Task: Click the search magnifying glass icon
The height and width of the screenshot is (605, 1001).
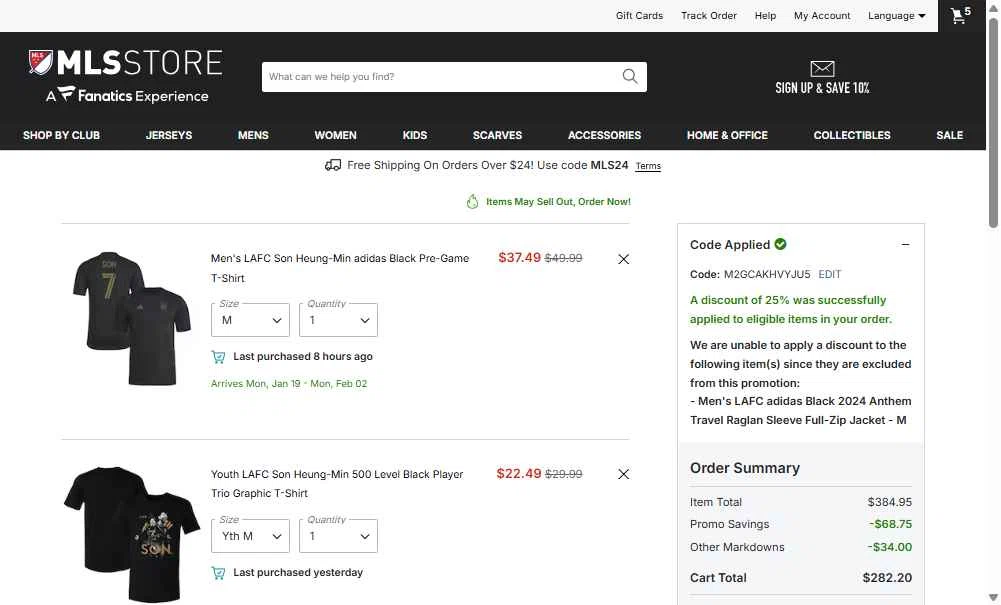Action: [x=630, y=77]
